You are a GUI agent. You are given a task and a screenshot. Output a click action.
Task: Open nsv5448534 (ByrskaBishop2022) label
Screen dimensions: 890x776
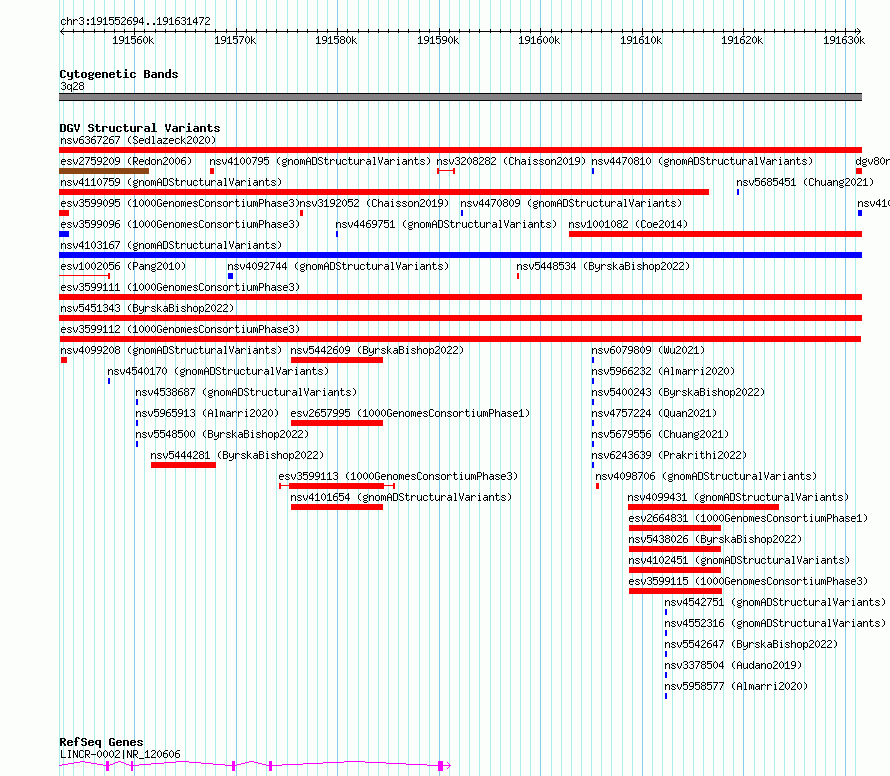[603, 266]
